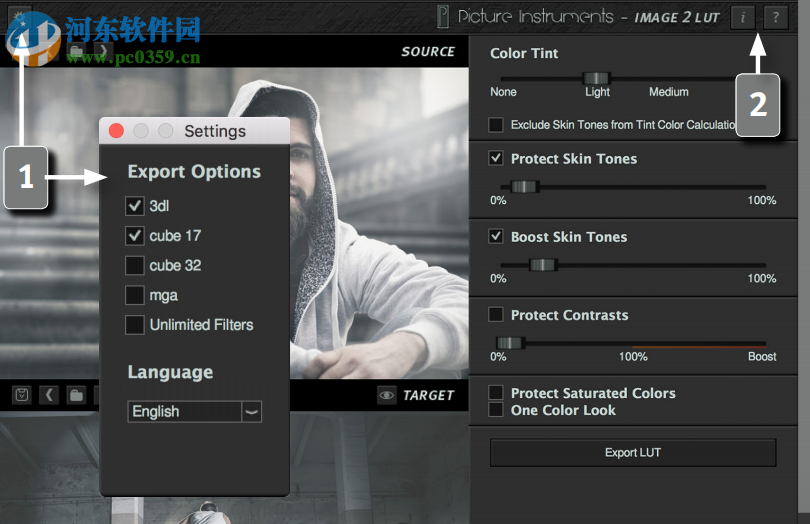Open the Language dropdown arrow
Screen dimensions: 810x524
[x=252, y=412]
